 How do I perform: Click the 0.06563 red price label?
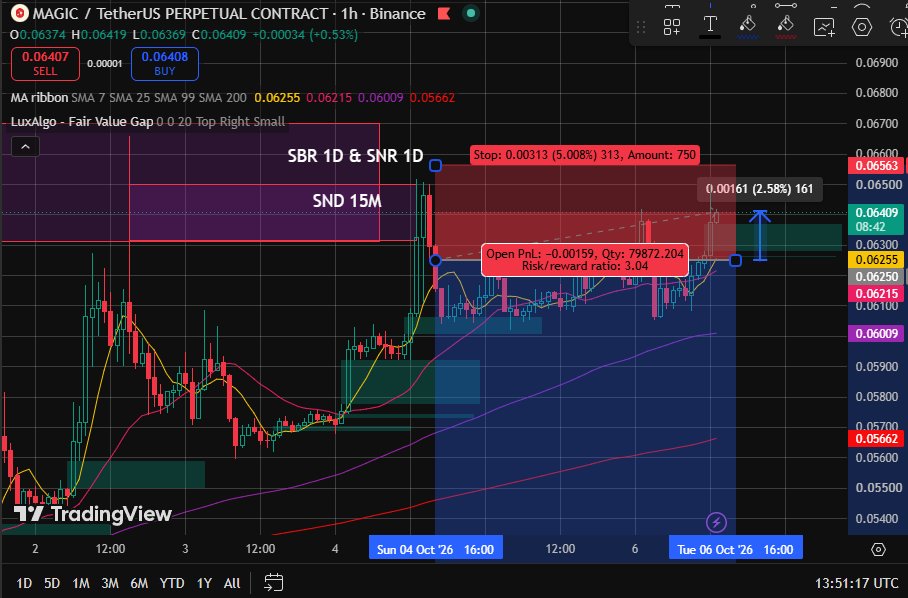(x=877, y=166)
